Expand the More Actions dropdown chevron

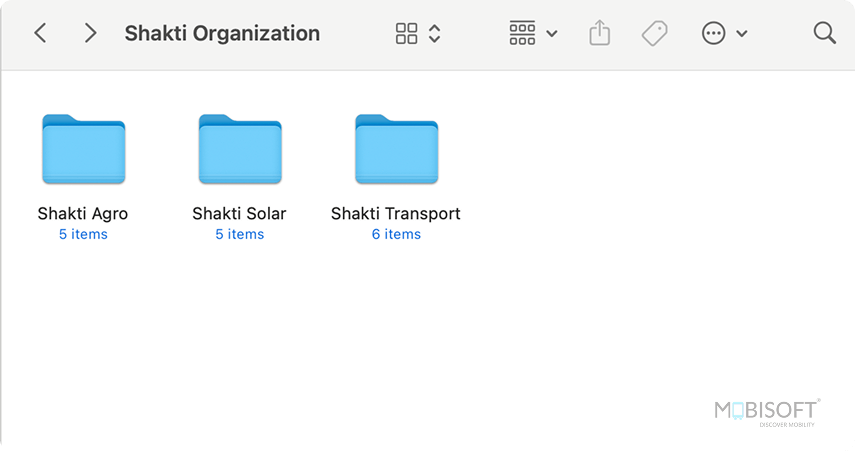[x=742, y=34]
